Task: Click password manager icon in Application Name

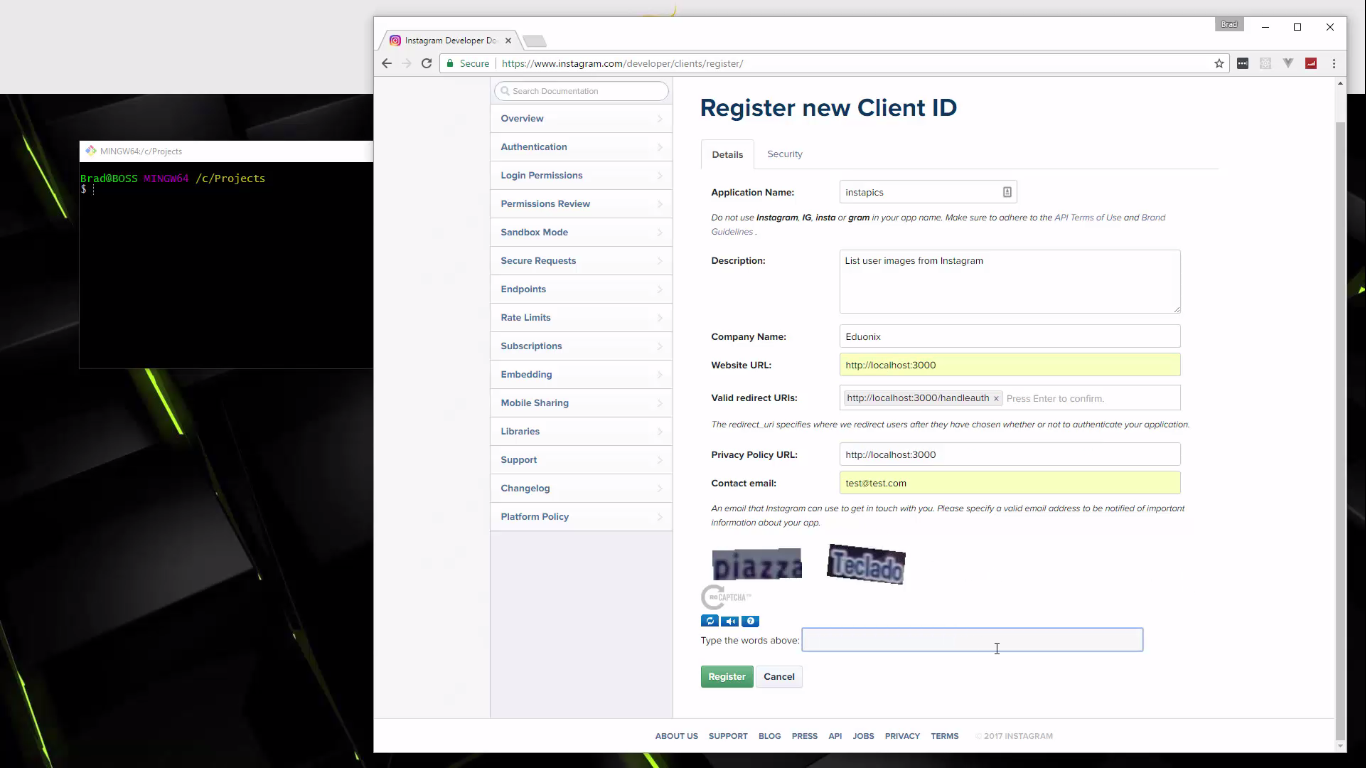Action: tap(1007, 192)
